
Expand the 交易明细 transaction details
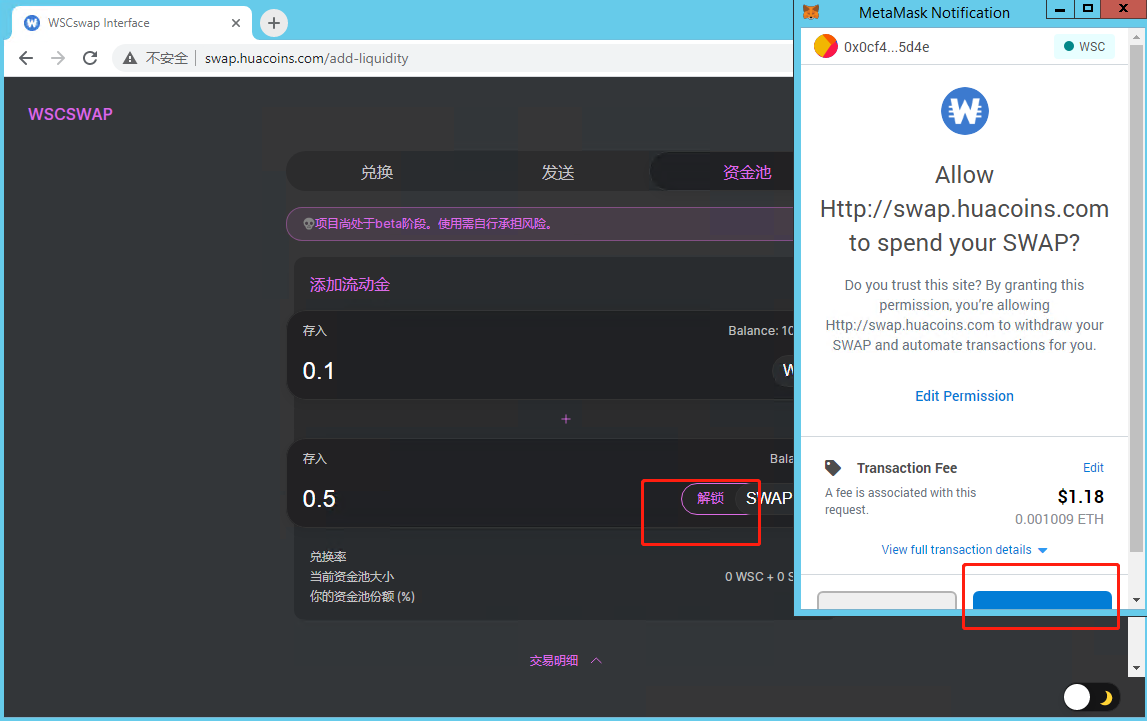point(565,660)
